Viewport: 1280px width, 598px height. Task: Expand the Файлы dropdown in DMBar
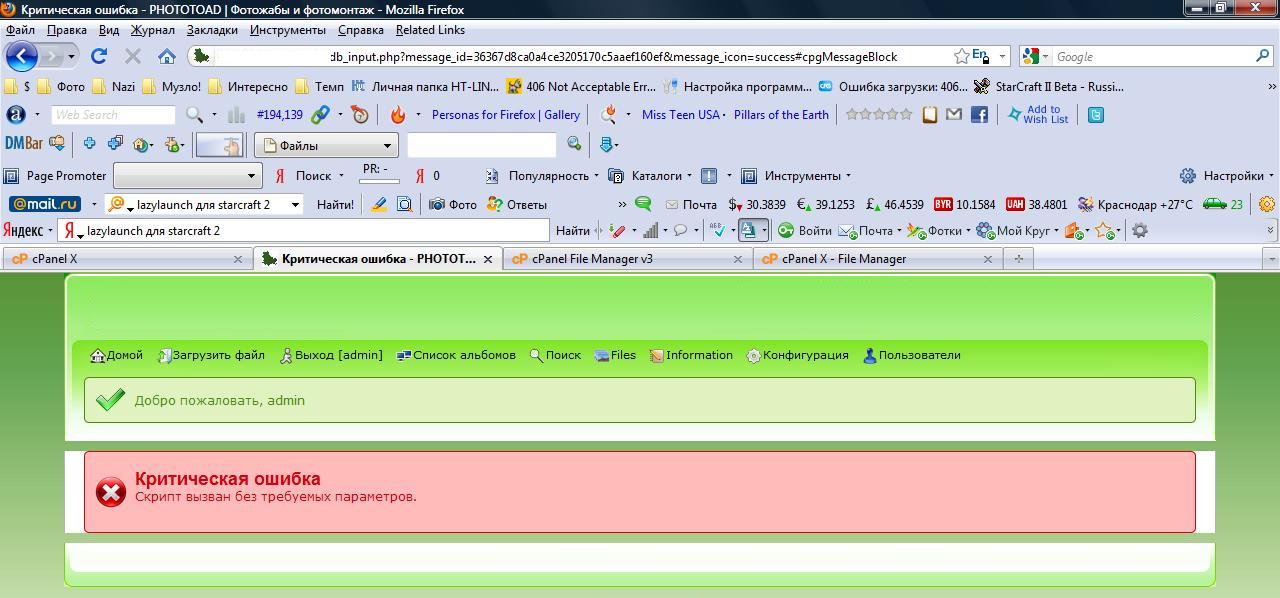tap(326, 145)
